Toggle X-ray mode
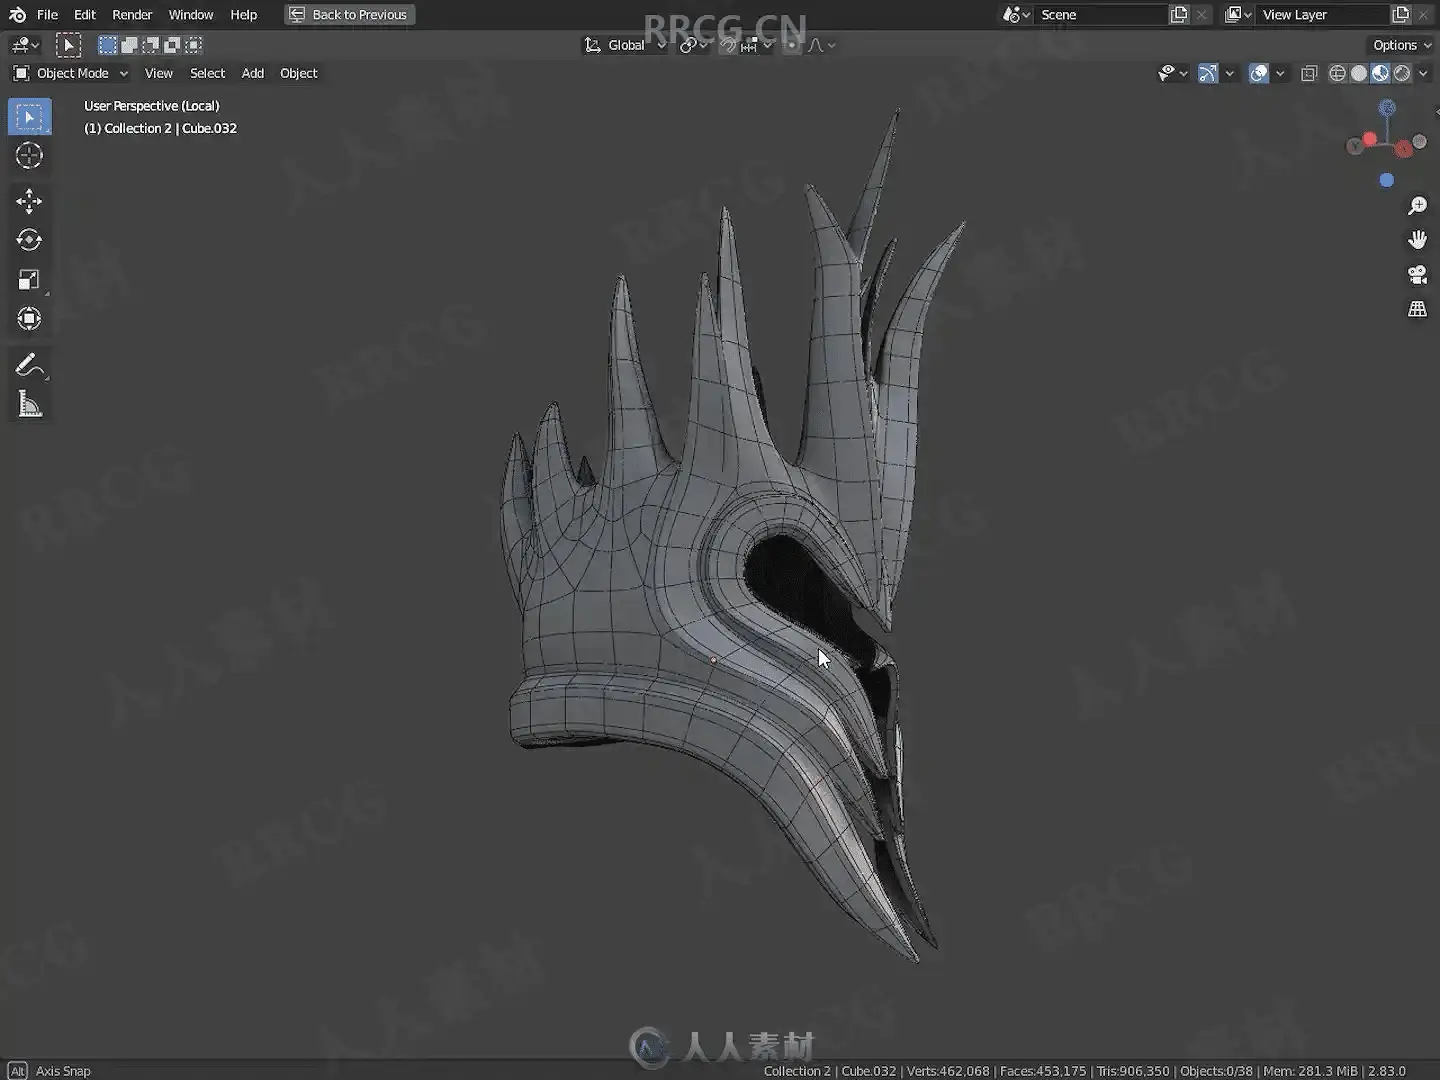 click(x=1309, y=73)
